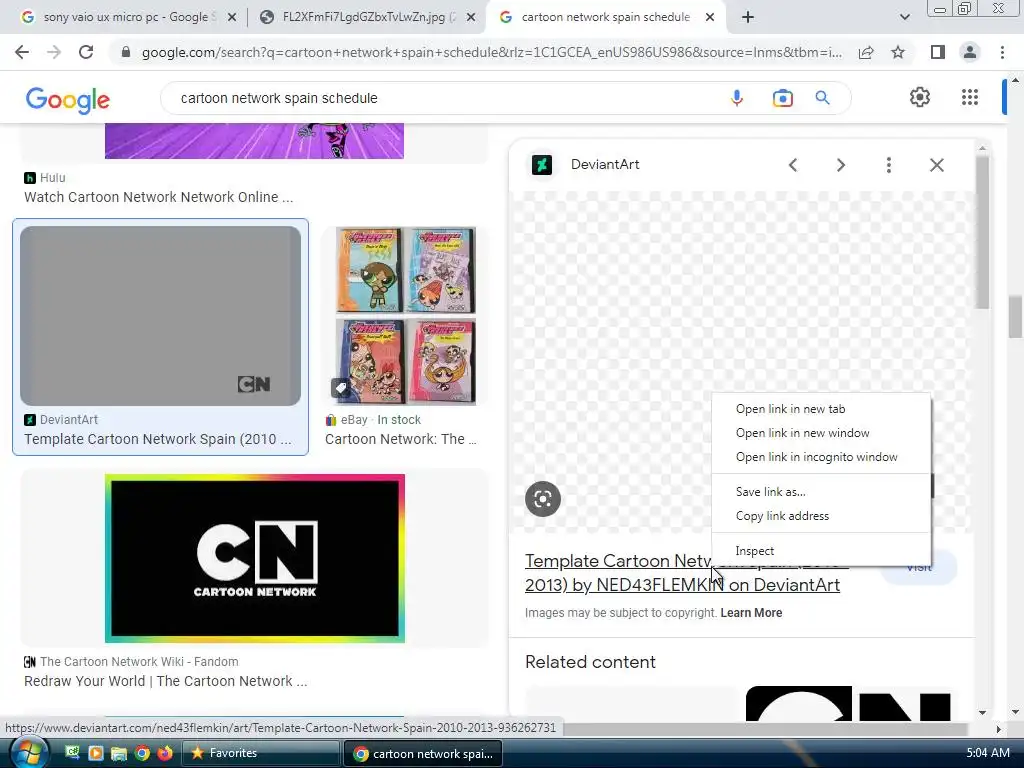The width and height of the screenshot is (1024, 768).
Task: Click the browser forward arrow
Action: pos(54,52)
